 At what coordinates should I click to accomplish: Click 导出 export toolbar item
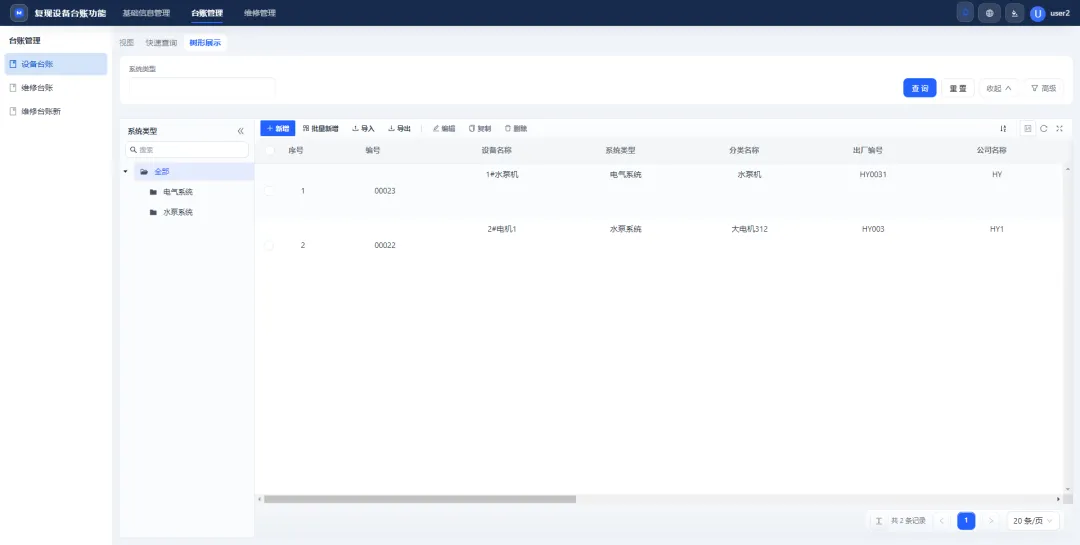tap(399, 129)
